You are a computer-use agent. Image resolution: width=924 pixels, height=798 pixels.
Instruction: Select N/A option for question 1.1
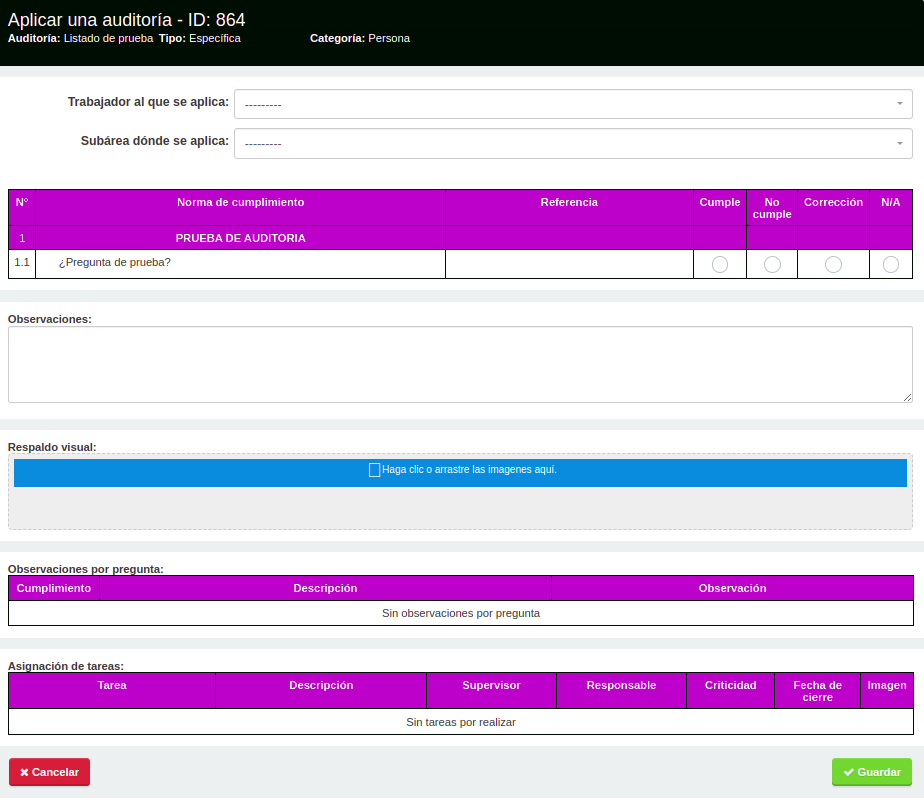click(x=891, y=265)
